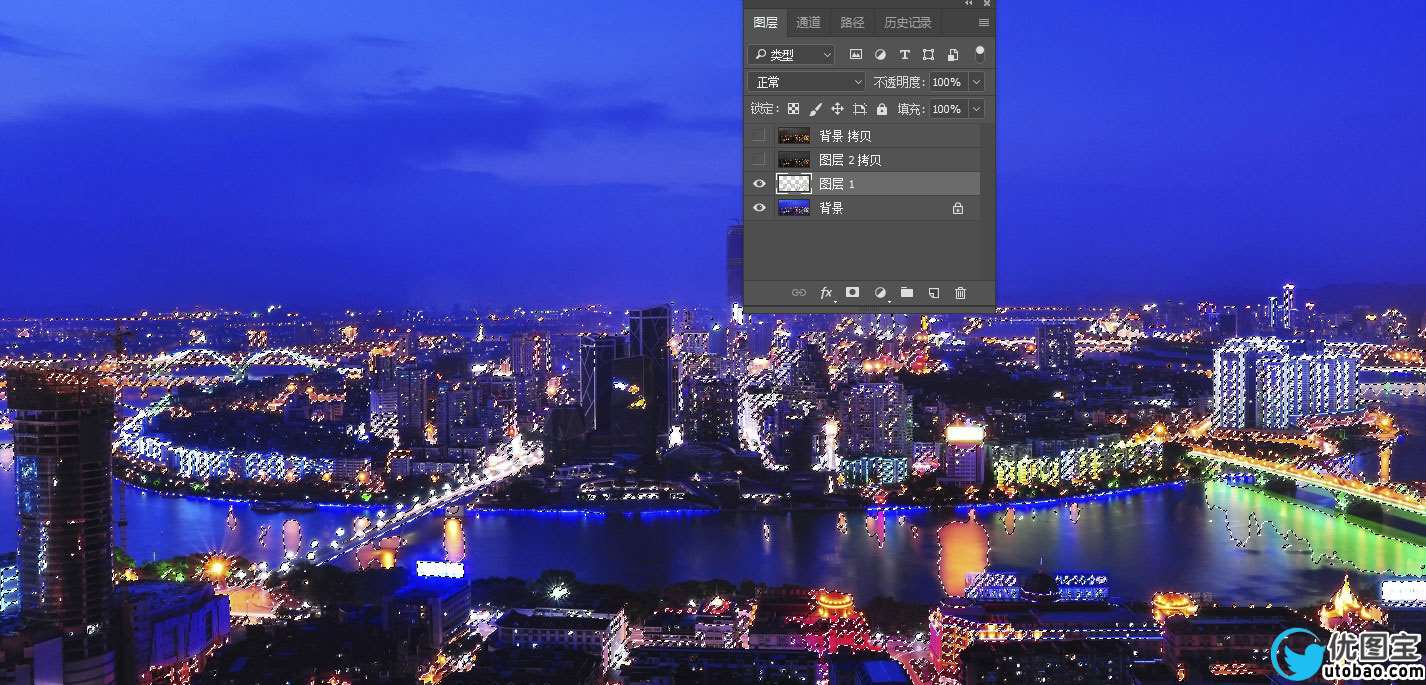Screen dimensions: 1426x685
Task: Lock all layer attributes
Action: (881, 109)
